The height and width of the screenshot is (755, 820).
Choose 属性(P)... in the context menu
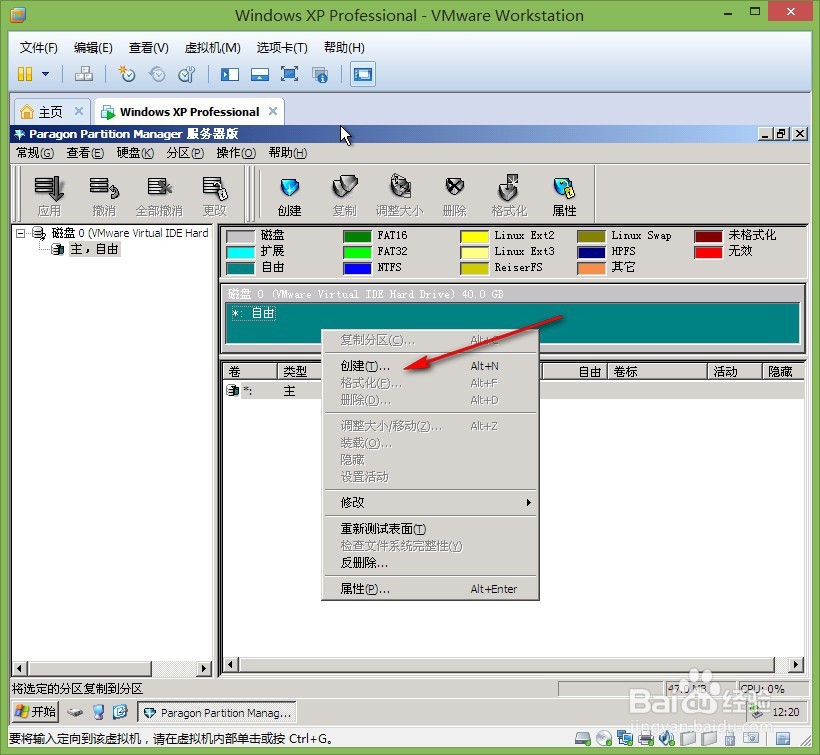coord(431,589)
